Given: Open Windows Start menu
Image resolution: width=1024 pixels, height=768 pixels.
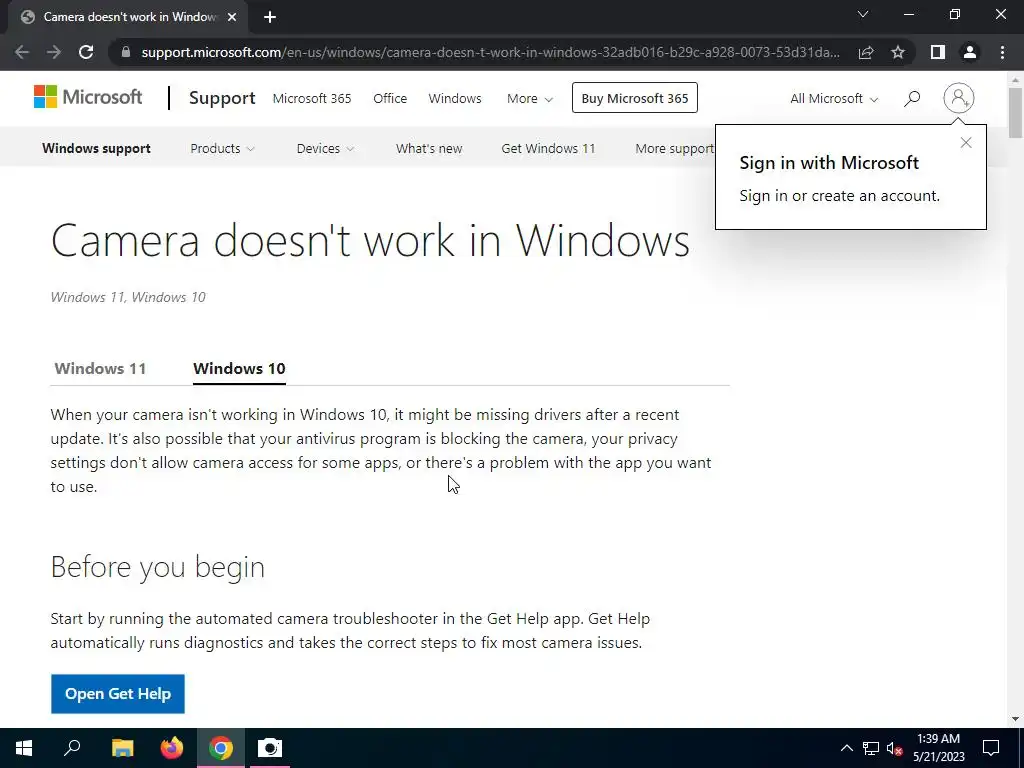Looking at the screenshot, I should 24,748.
